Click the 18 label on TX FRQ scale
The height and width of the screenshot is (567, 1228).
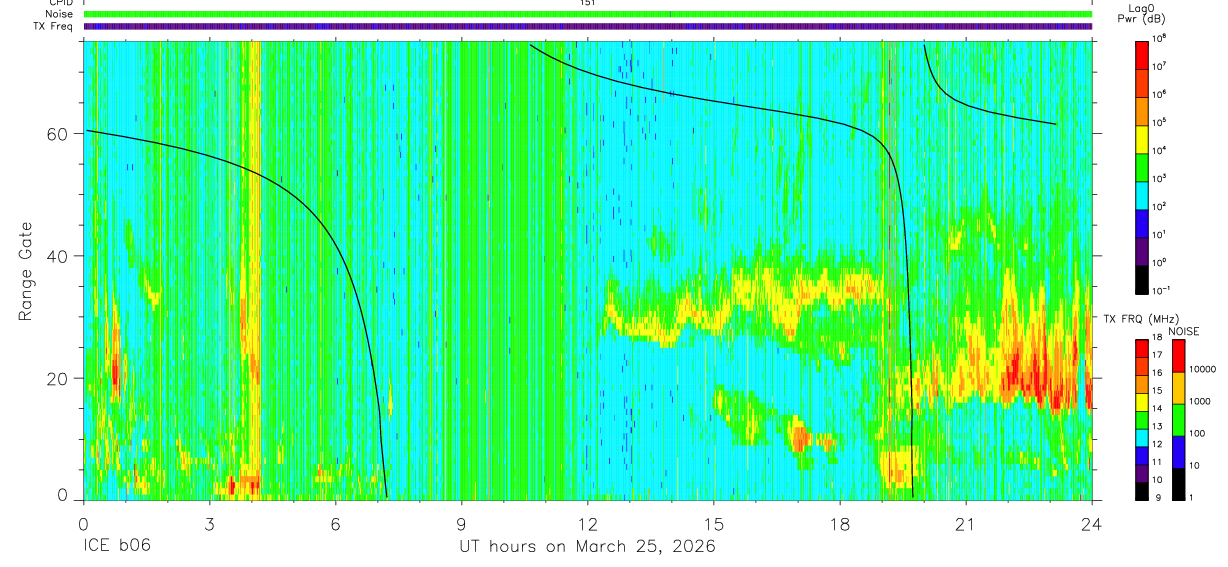click(x=1157, y=337)
